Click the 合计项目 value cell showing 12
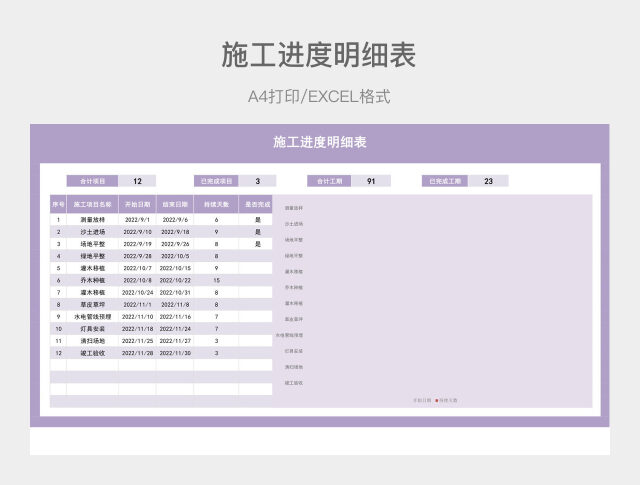Viewport: 640px width, 485px height. point(137,181)
